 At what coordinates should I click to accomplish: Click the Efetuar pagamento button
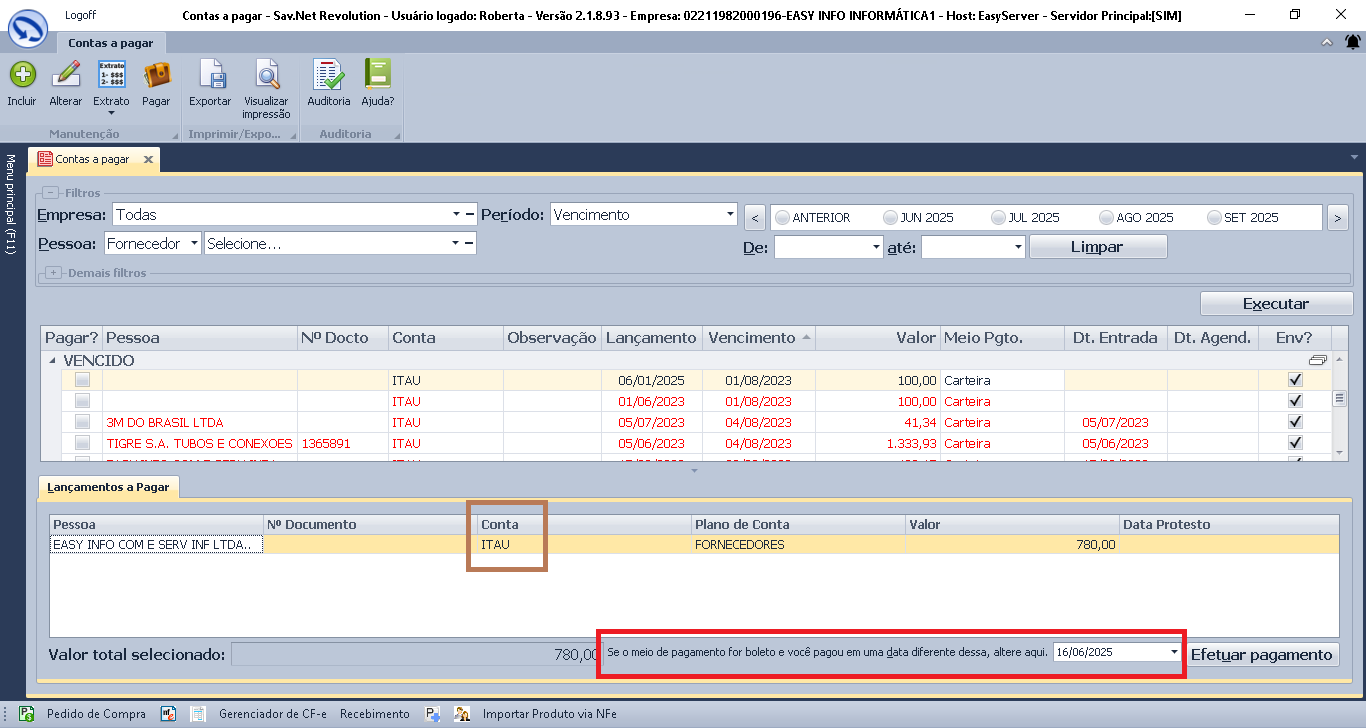[1263, 654]
